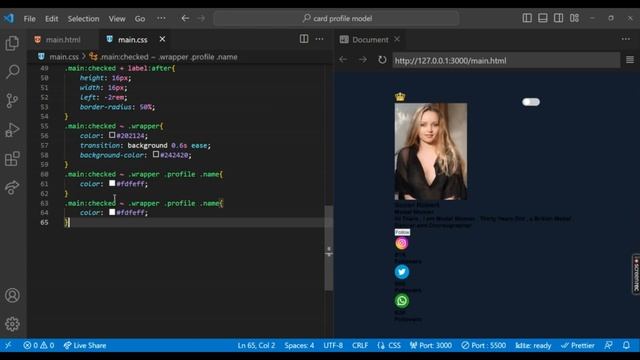The image size is (640, 360).
Task: Click the WhatsApp icon in preview
Action: pos(402,301)
